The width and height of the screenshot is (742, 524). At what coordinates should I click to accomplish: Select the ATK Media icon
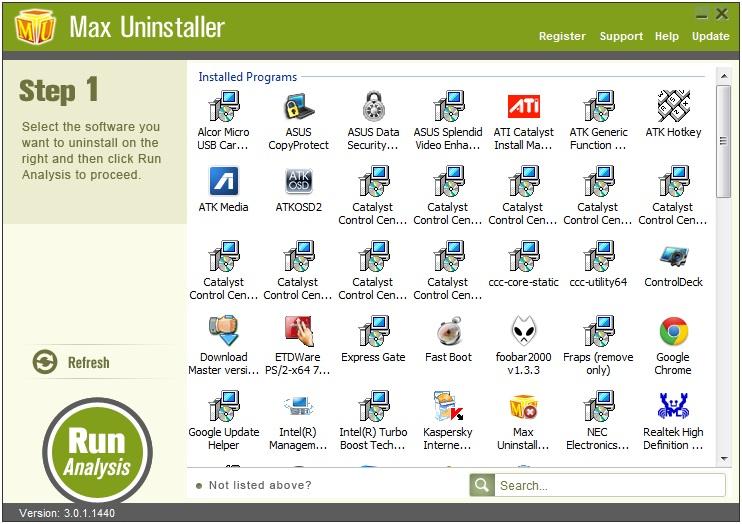(x=224, y=181)
